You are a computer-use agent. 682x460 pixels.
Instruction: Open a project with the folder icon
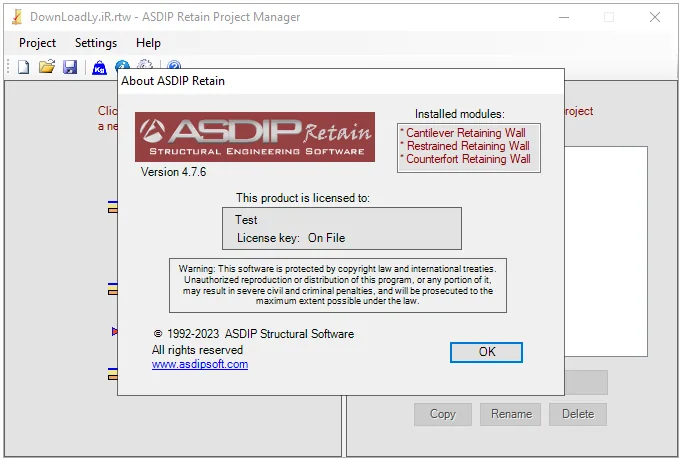tap(47, 67)
